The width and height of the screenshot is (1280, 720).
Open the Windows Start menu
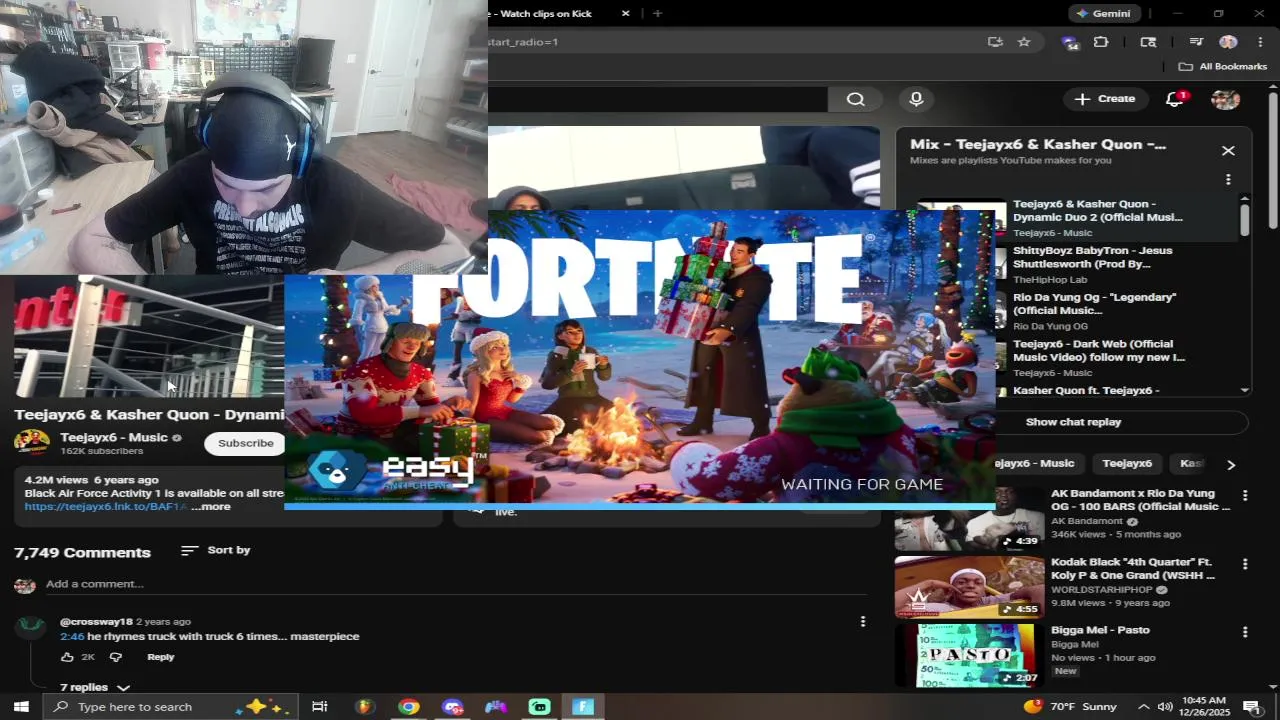point(20,707)
